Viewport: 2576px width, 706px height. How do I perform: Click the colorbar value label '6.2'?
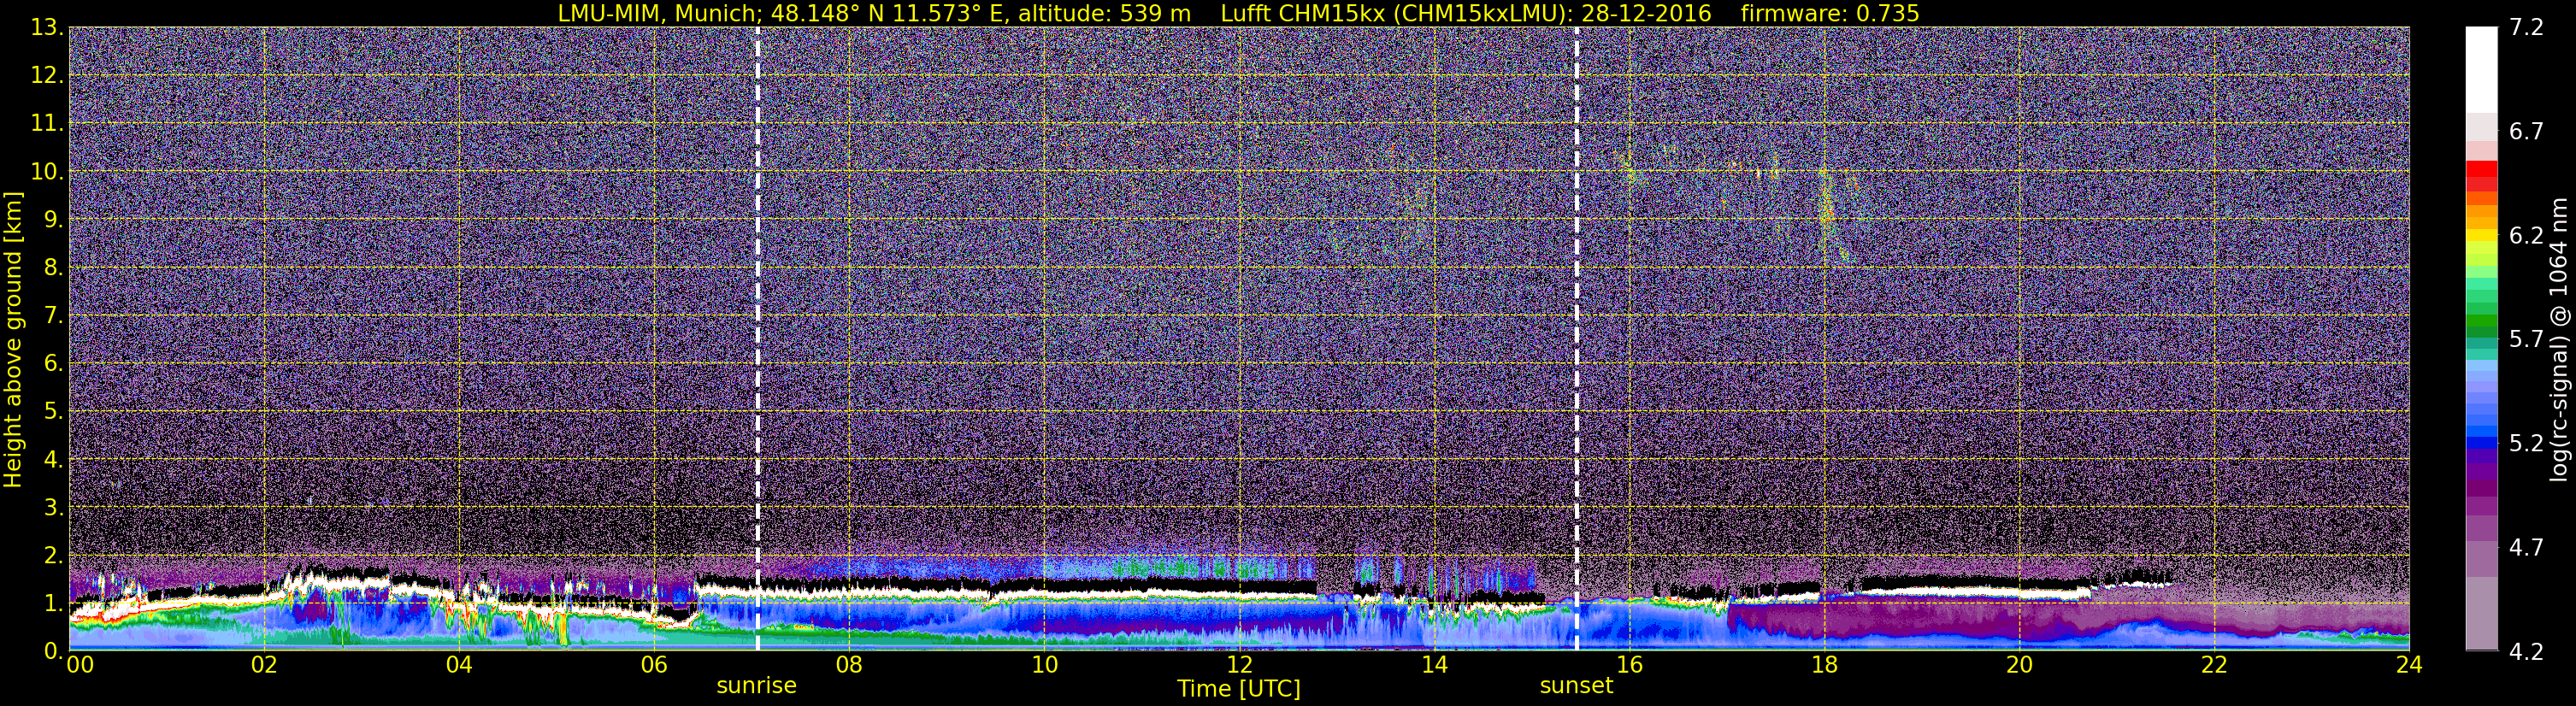2526,236
